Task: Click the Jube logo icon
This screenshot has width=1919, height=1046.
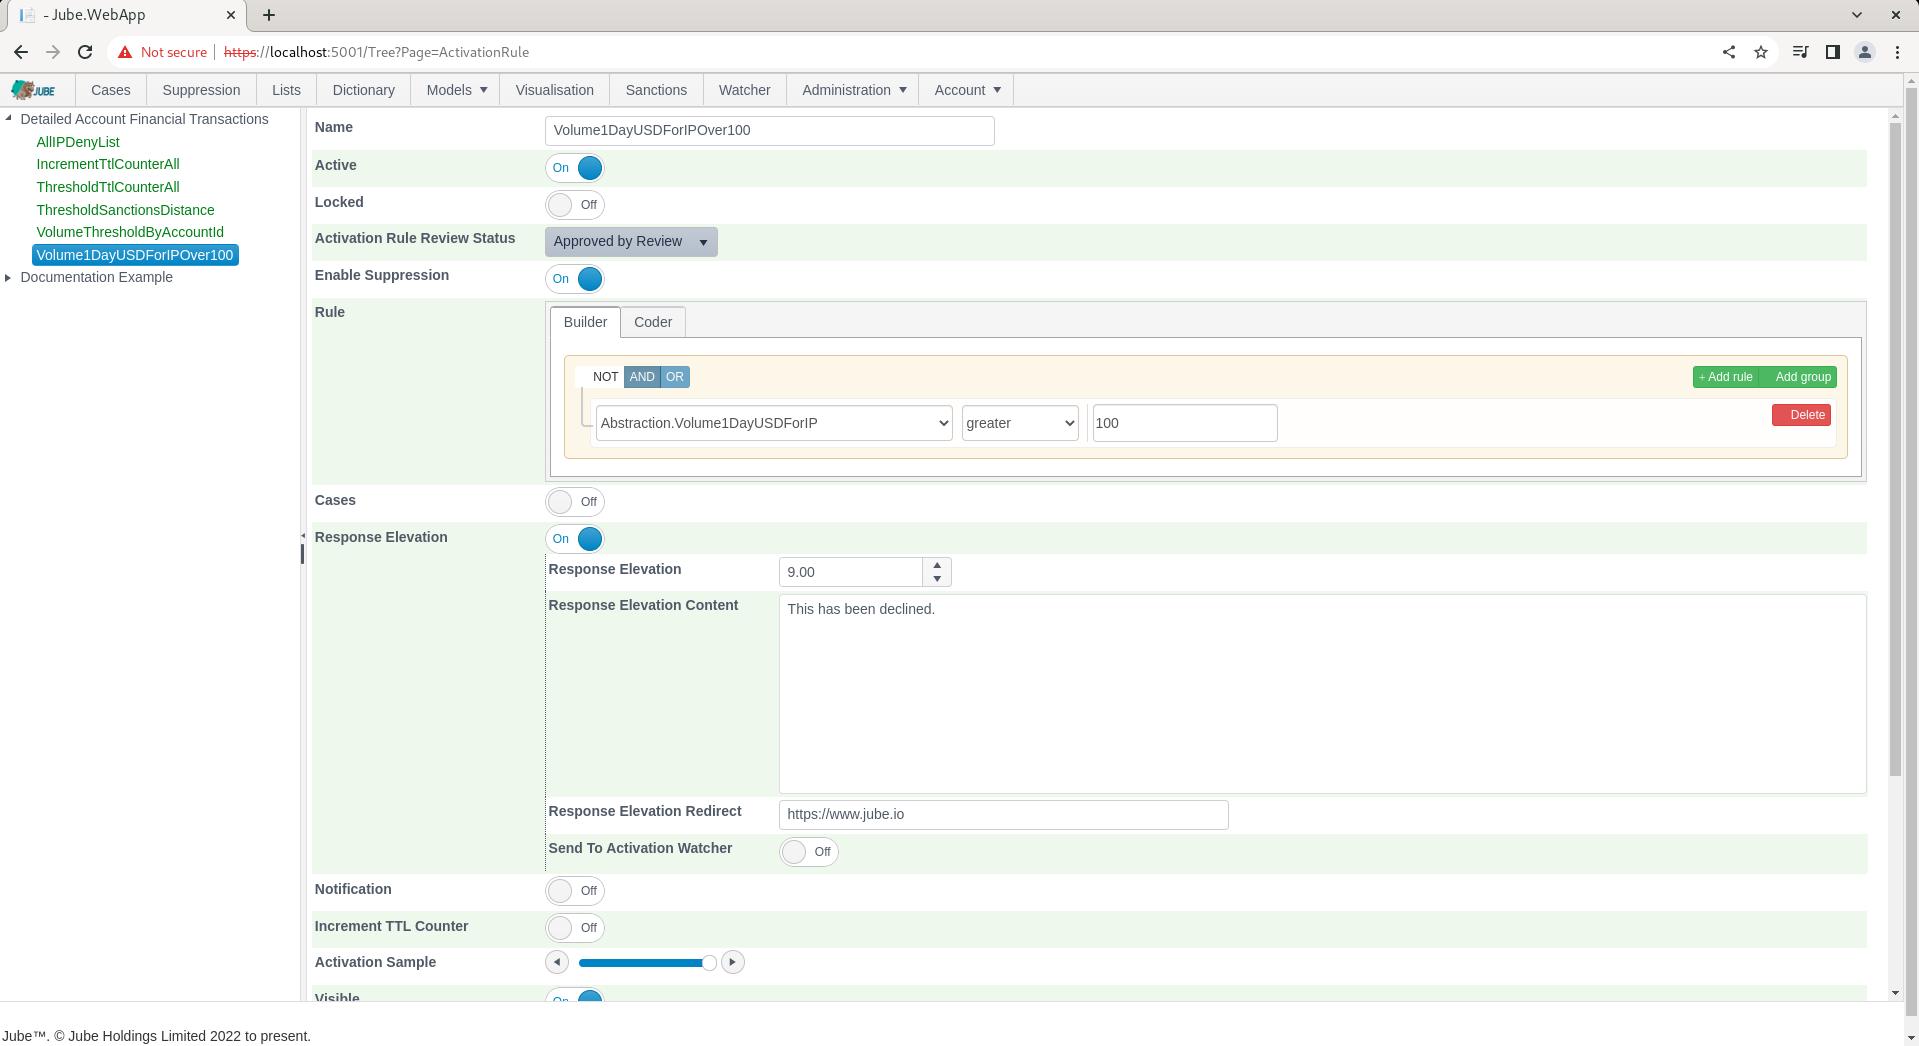Action: 34,90
